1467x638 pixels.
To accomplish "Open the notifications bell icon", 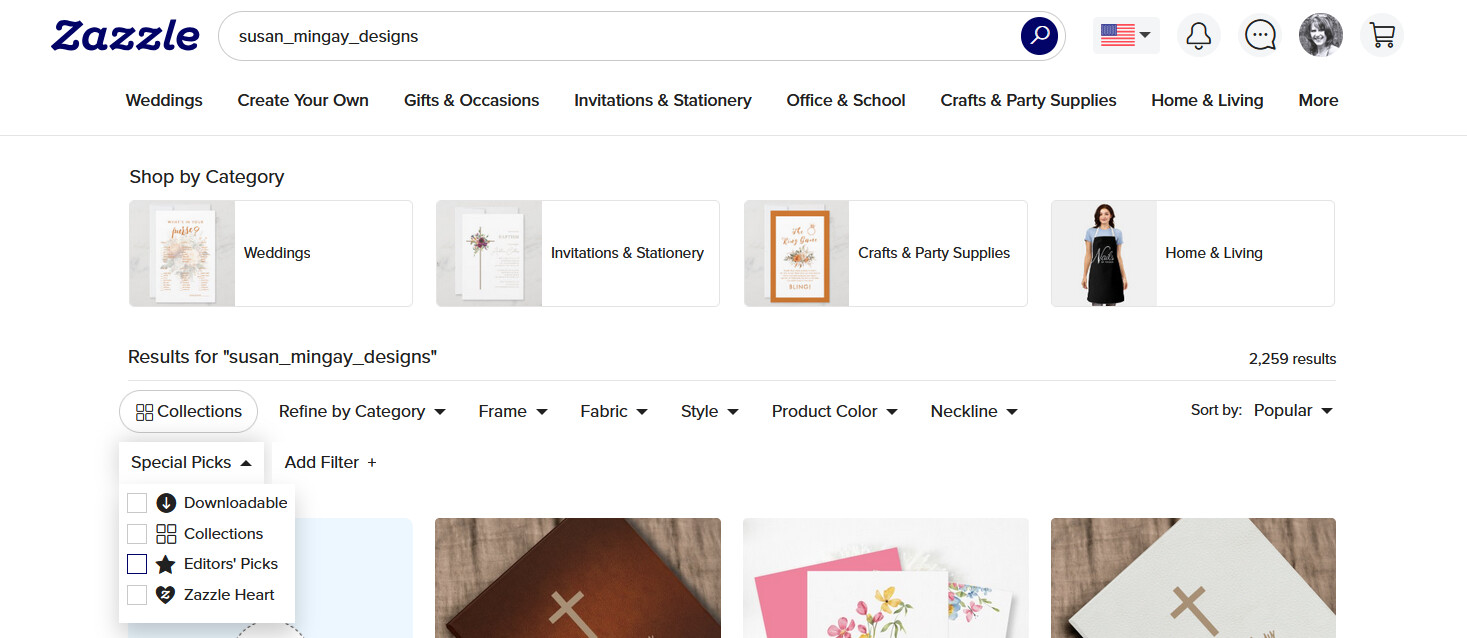I will point(1198,36).
